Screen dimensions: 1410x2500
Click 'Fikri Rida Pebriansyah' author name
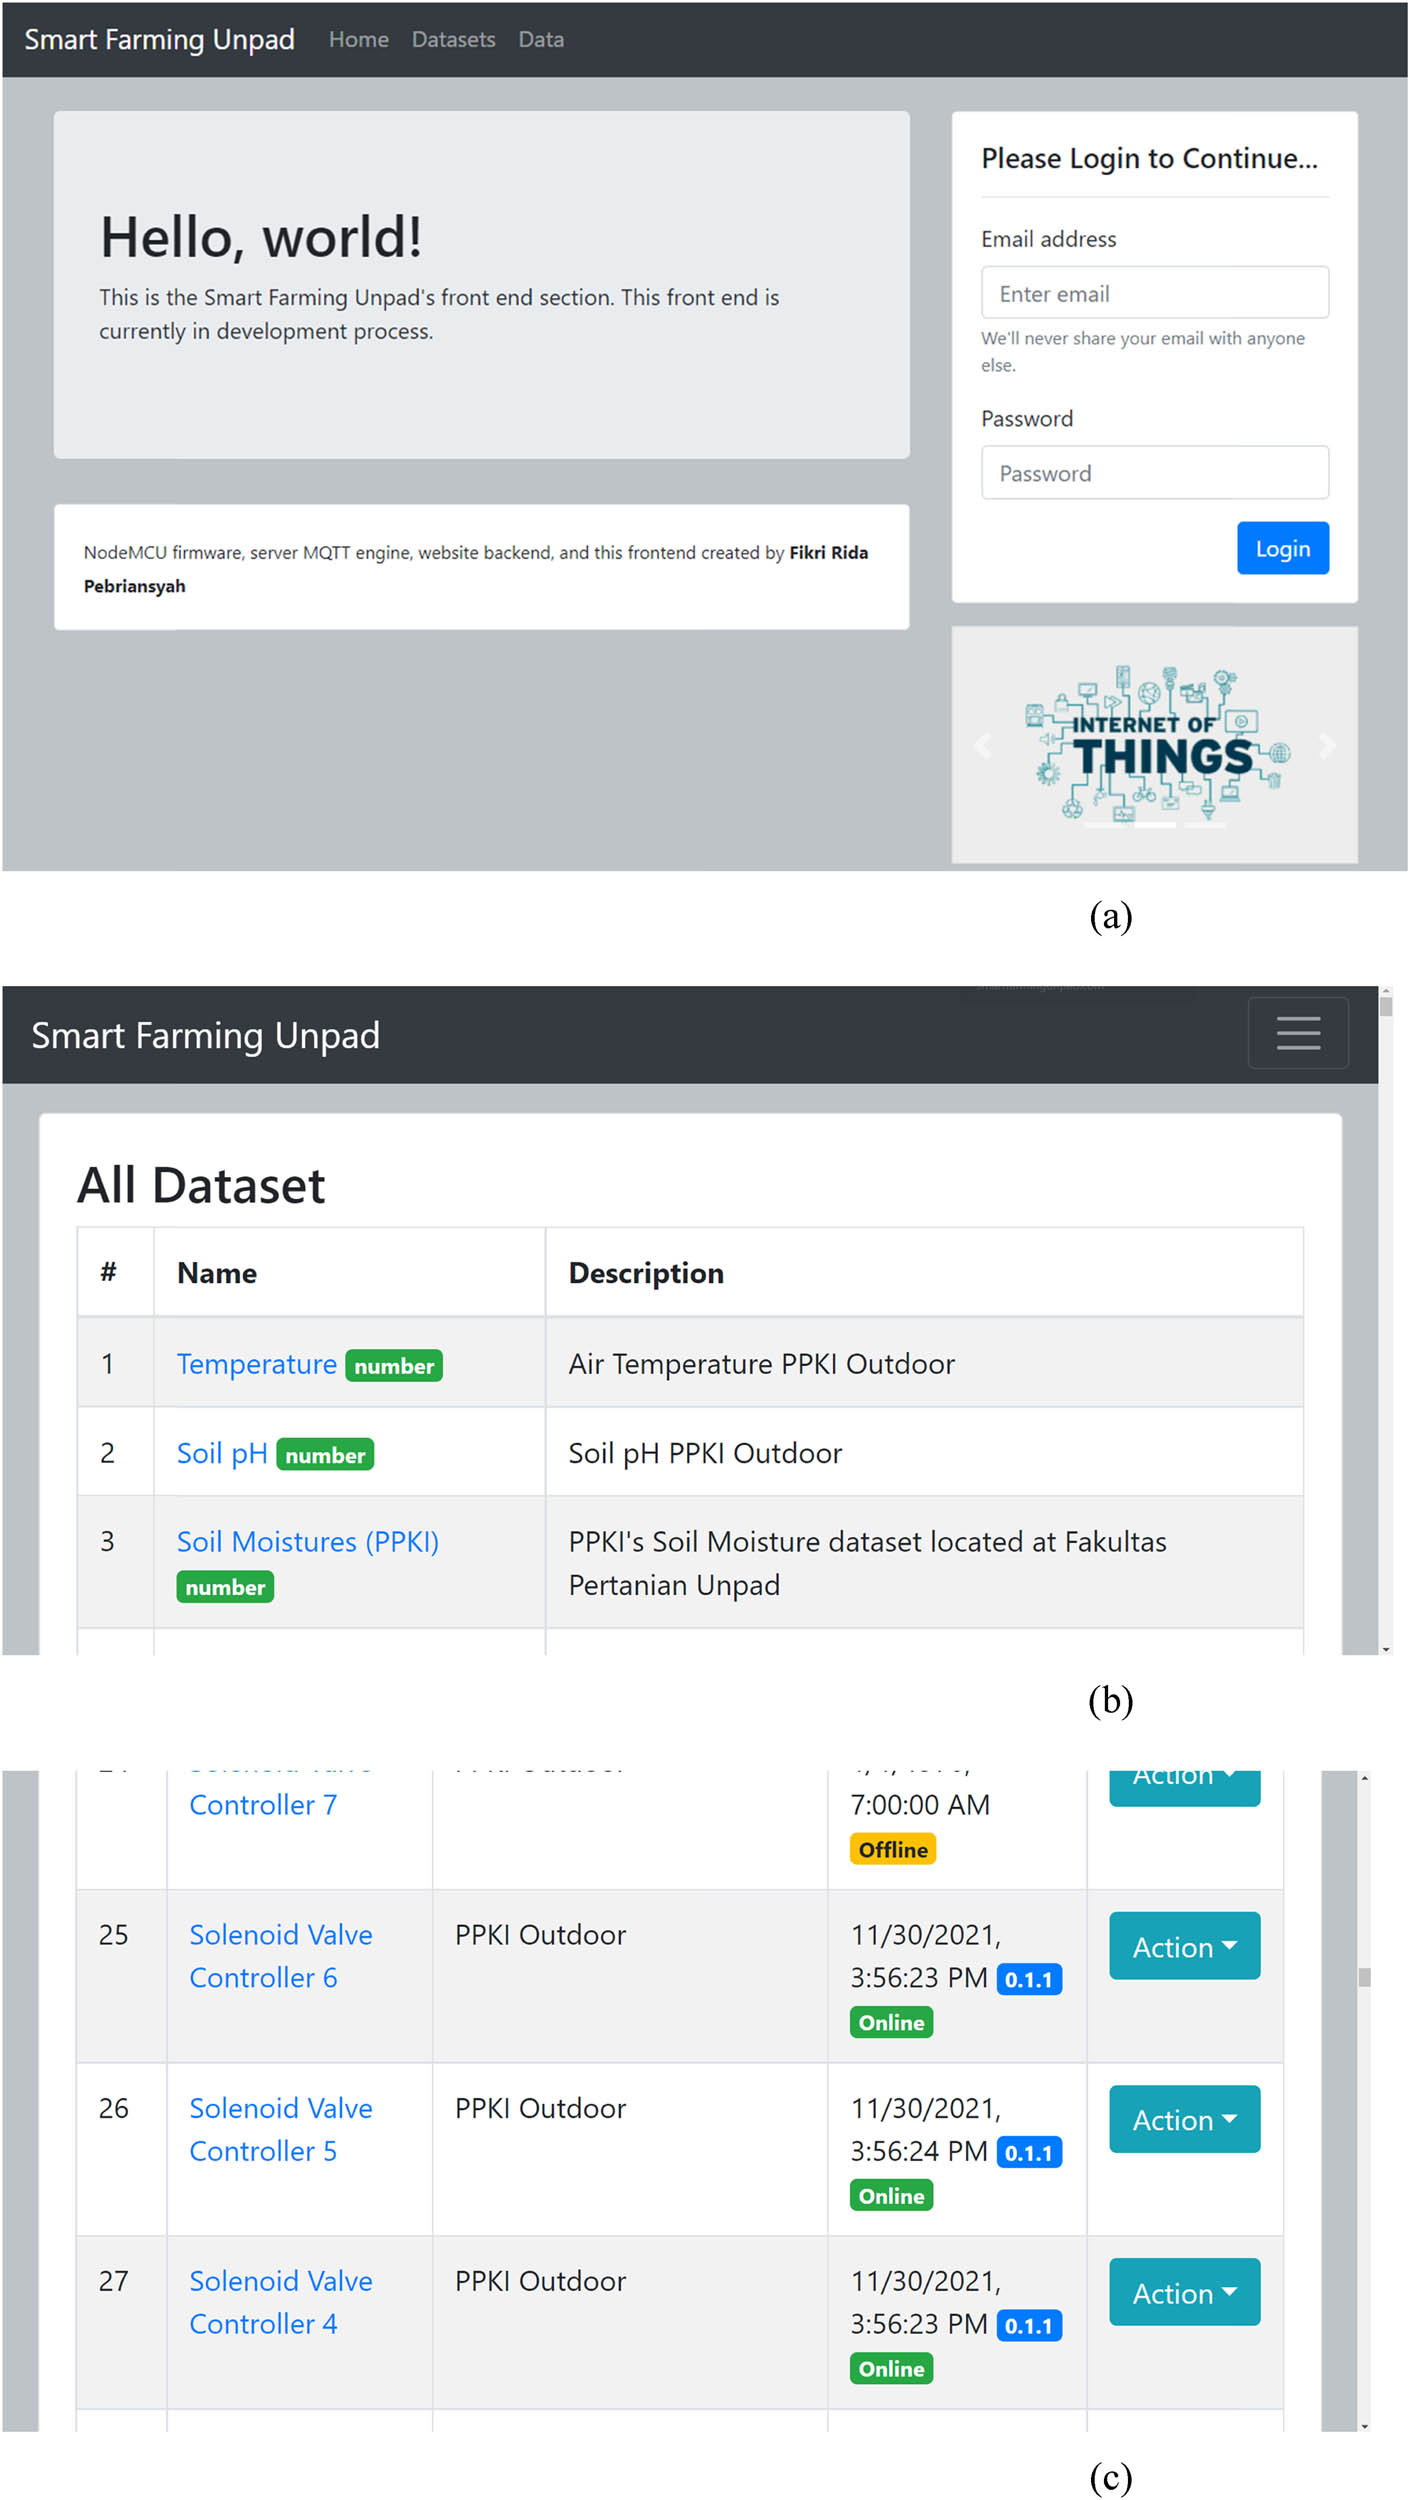click(476, 568)
